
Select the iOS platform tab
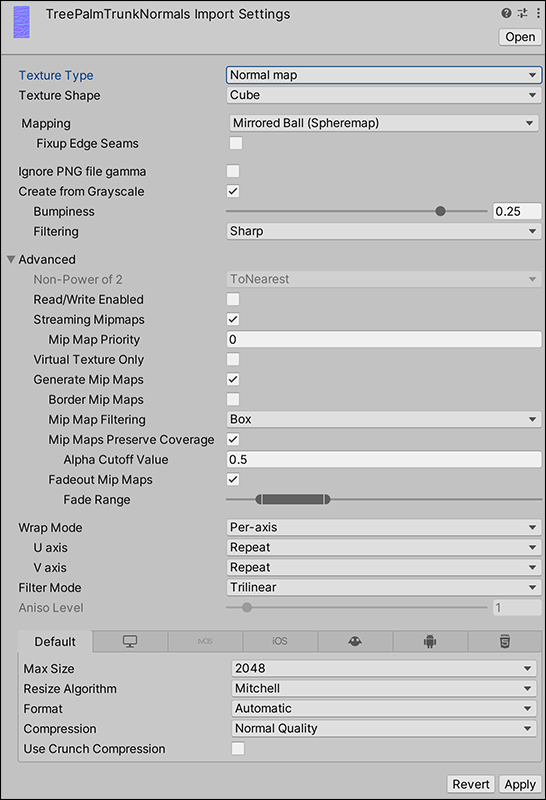click(x=280, y=641)
